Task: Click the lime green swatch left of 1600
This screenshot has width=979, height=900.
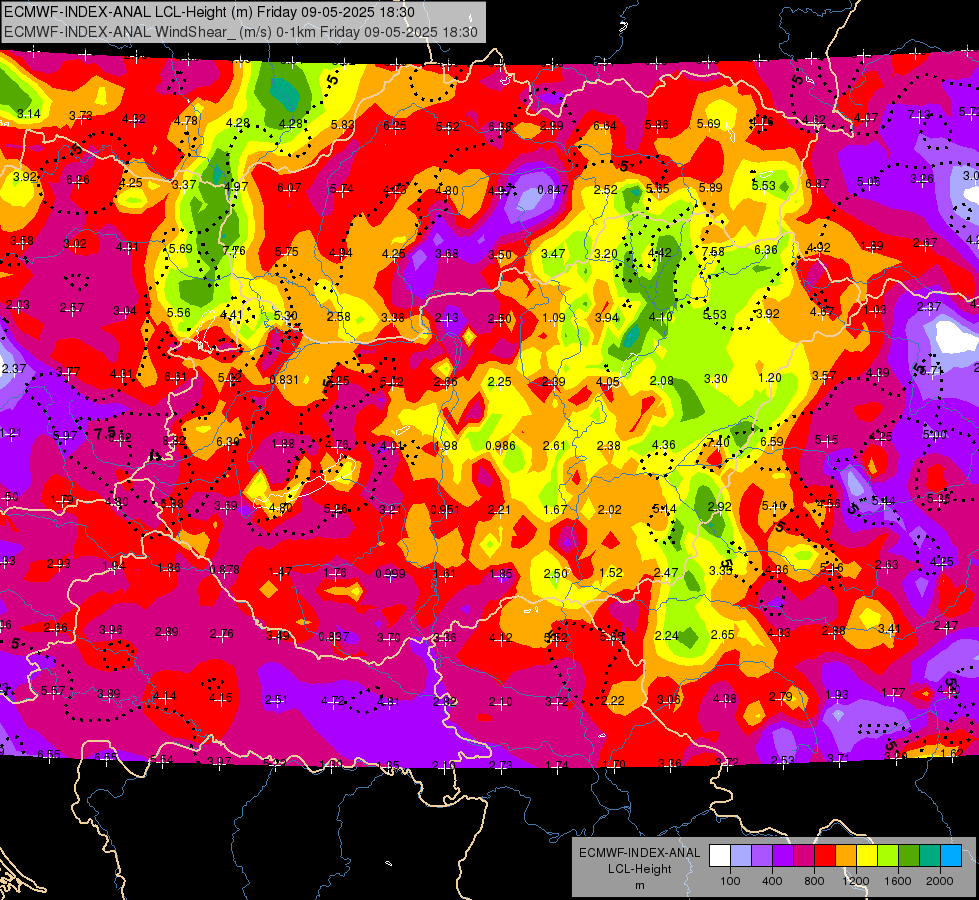Action: (x=888, y=856)
